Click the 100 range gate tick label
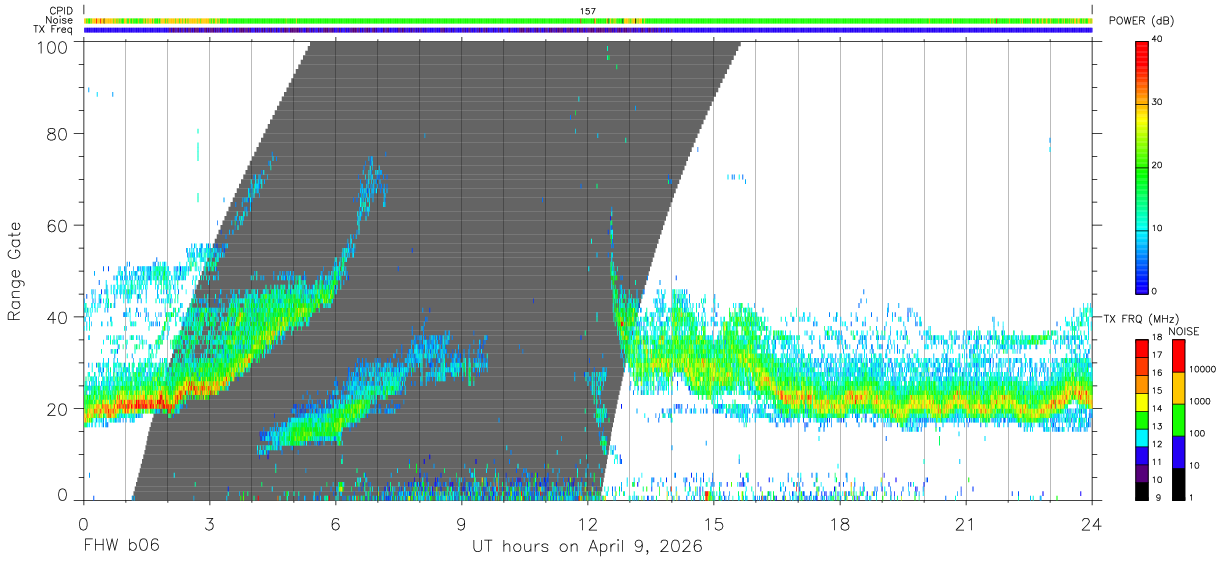1228x567 pixels. [x=54, y=47]
